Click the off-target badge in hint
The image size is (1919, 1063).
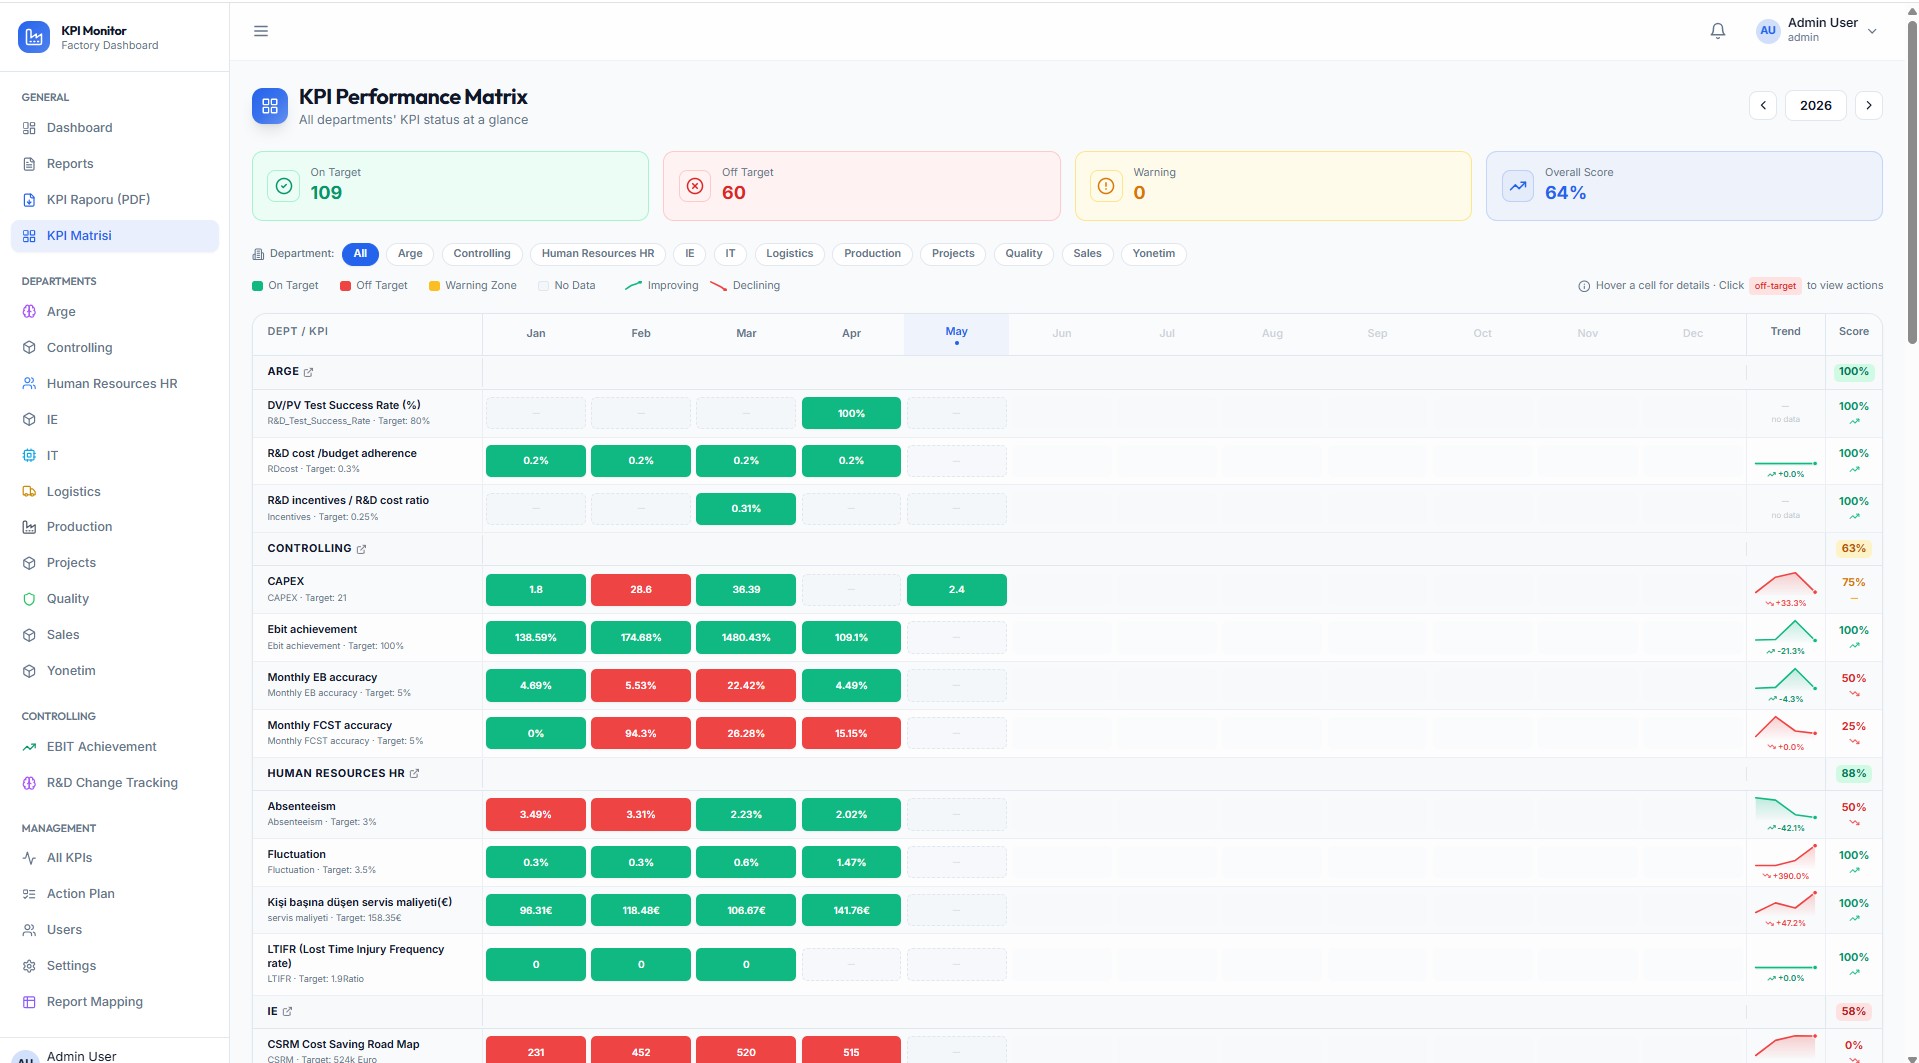tap(1775, 286)
